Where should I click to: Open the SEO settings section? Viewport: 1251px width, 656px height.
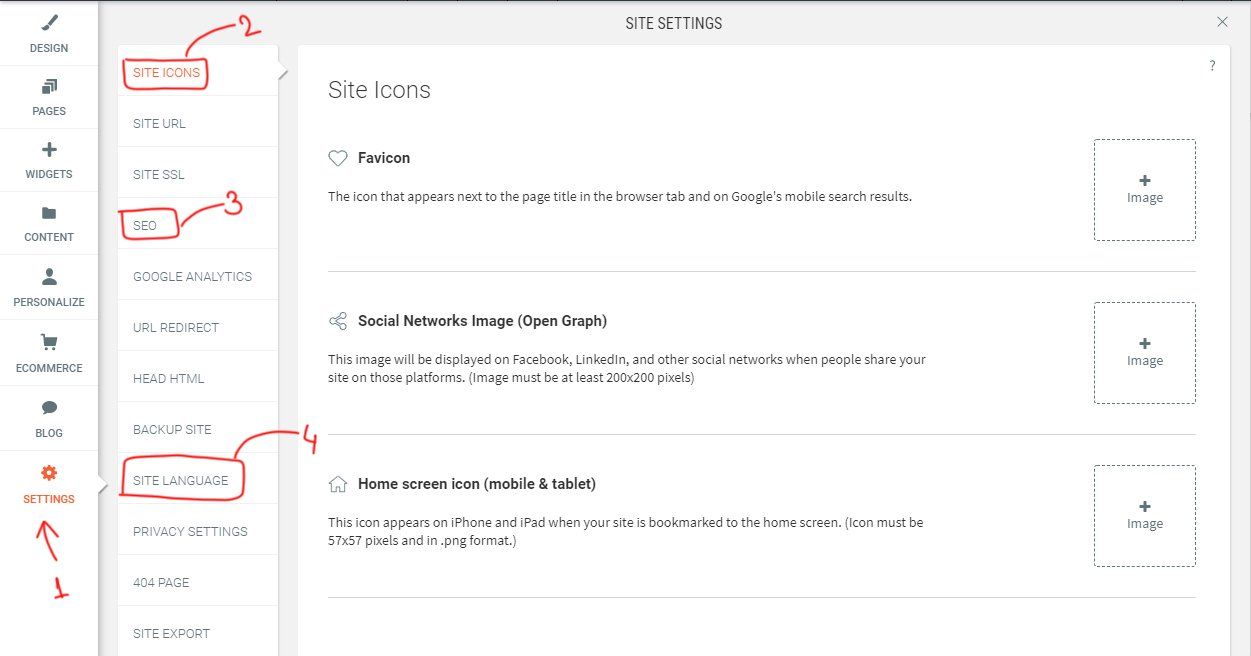145,226
